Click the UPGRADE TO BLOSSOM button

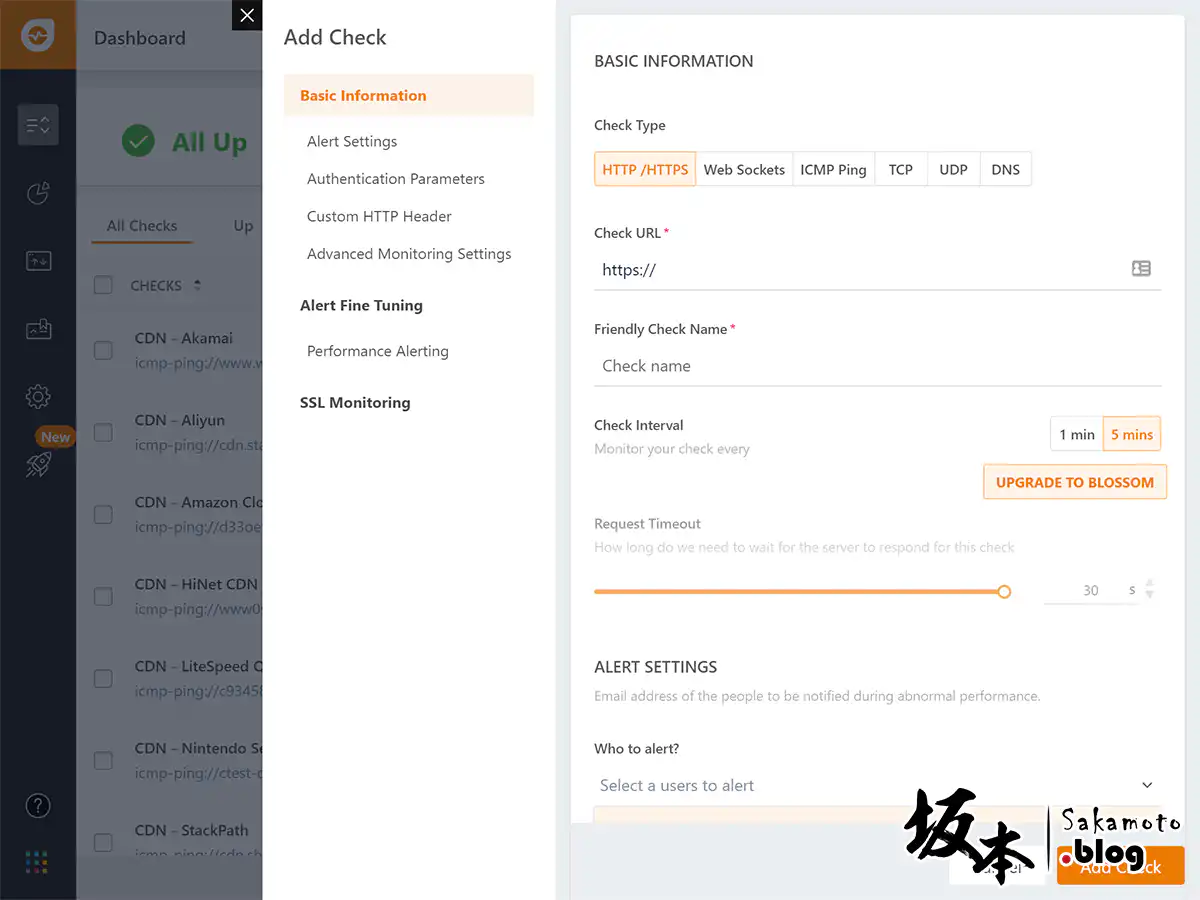pos(1074,482)
